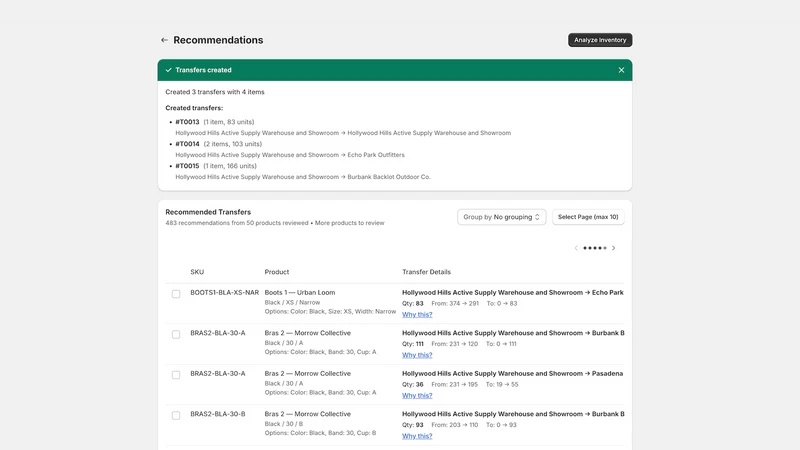
Task: Click the Recommendations page title
Action: [x=218, y=40]
